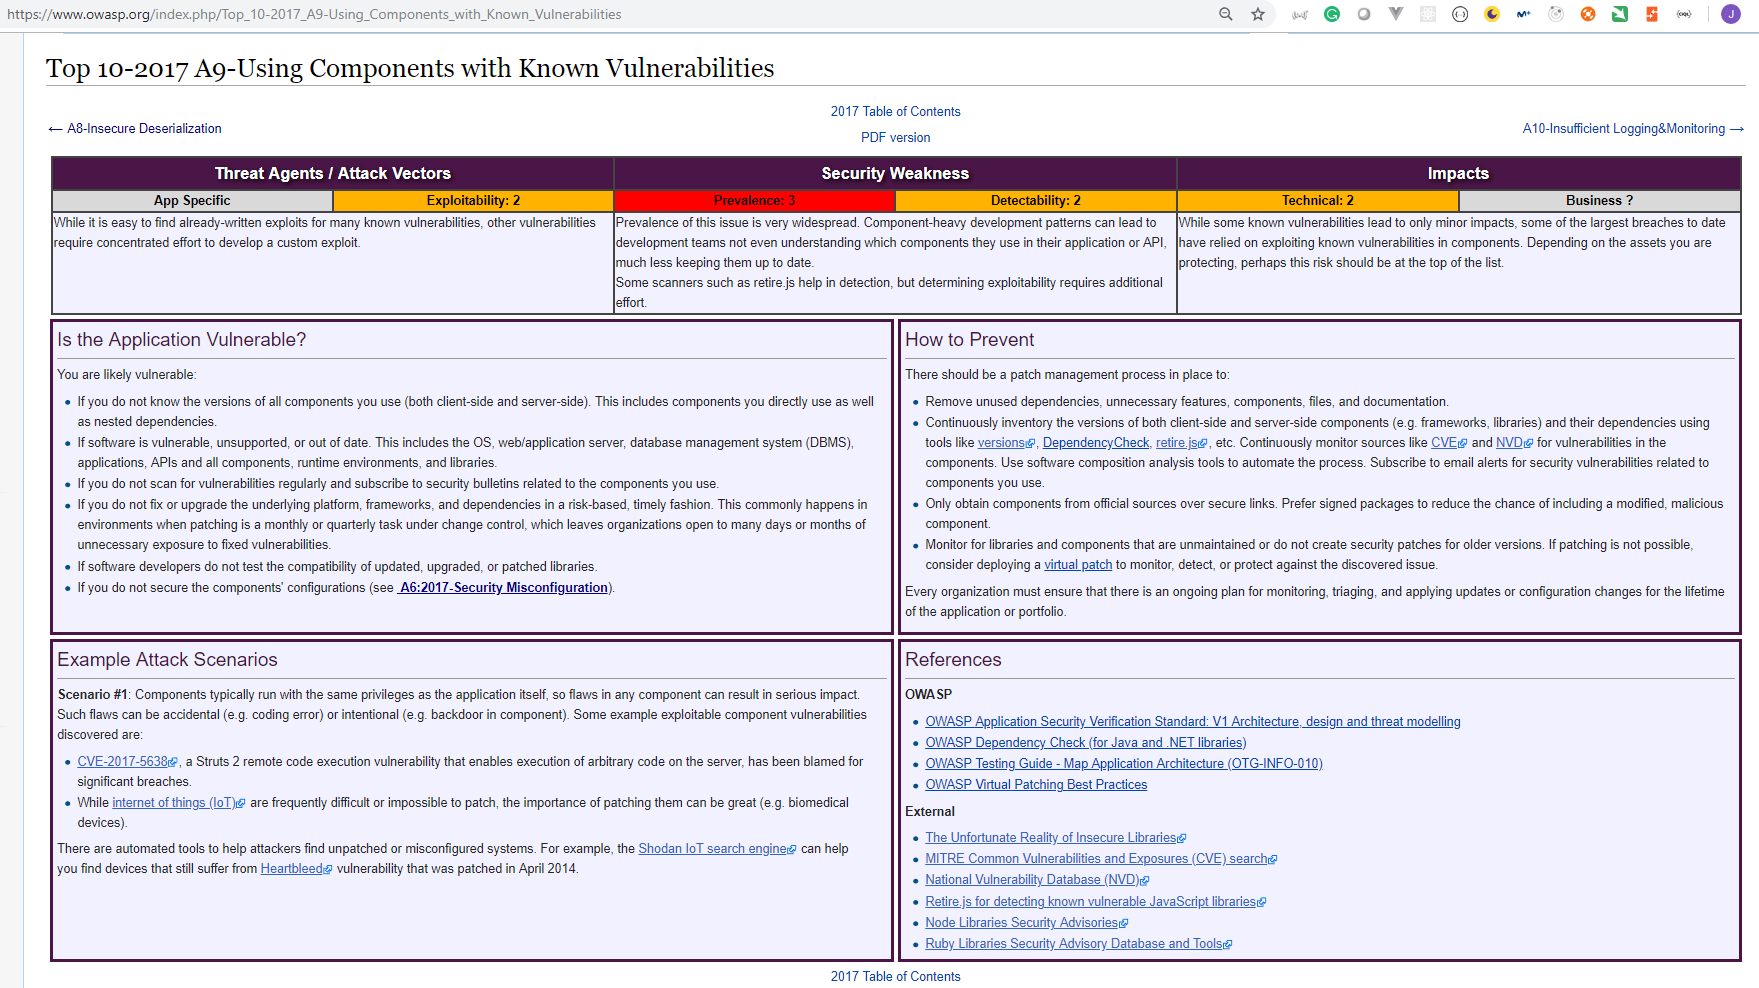Open the Vue devtools extension icon
Screen dimensions: 1759x988
[x=1396, y=14]
